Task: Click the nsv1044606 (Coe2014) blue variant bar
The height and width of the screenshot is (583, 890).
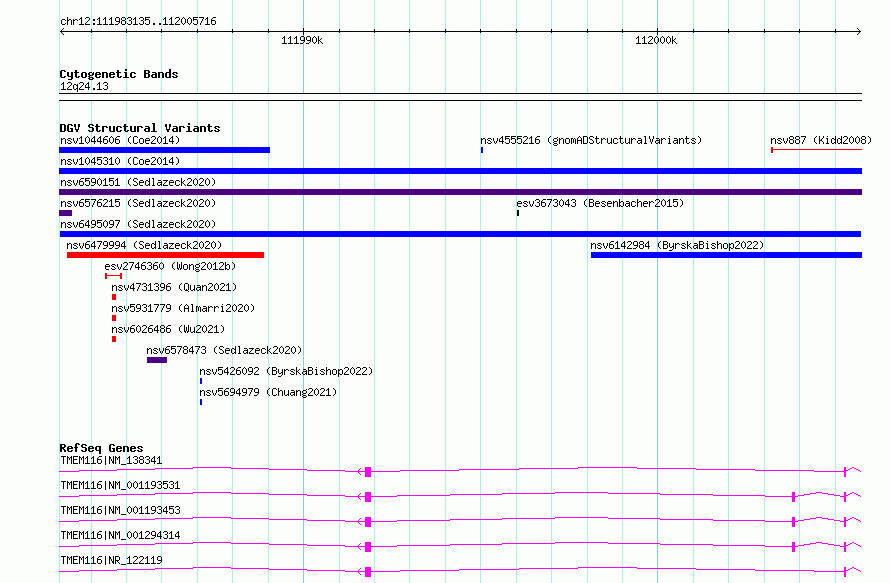Action: pyautogui.click(x=165, y=150)
